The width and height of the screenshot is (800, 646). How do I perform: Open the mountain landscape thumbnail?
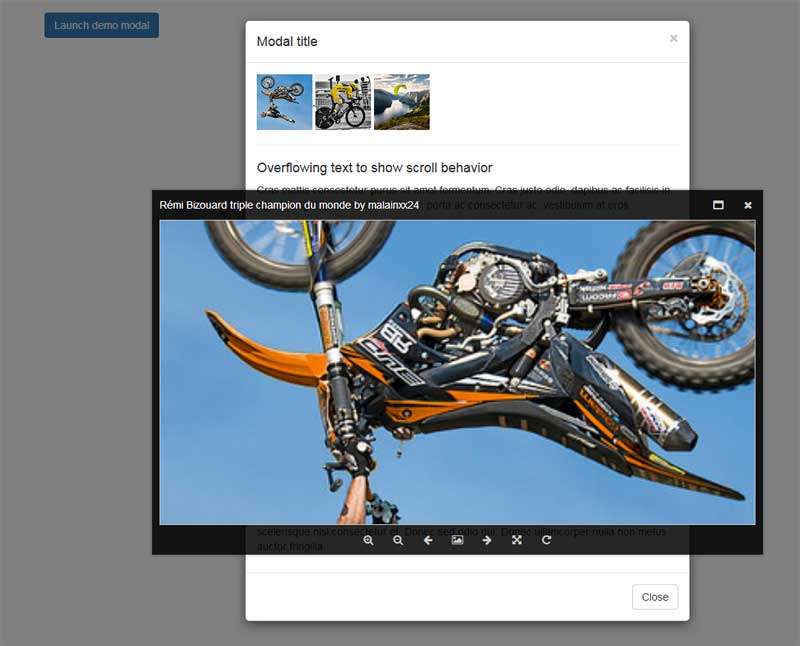402,102
